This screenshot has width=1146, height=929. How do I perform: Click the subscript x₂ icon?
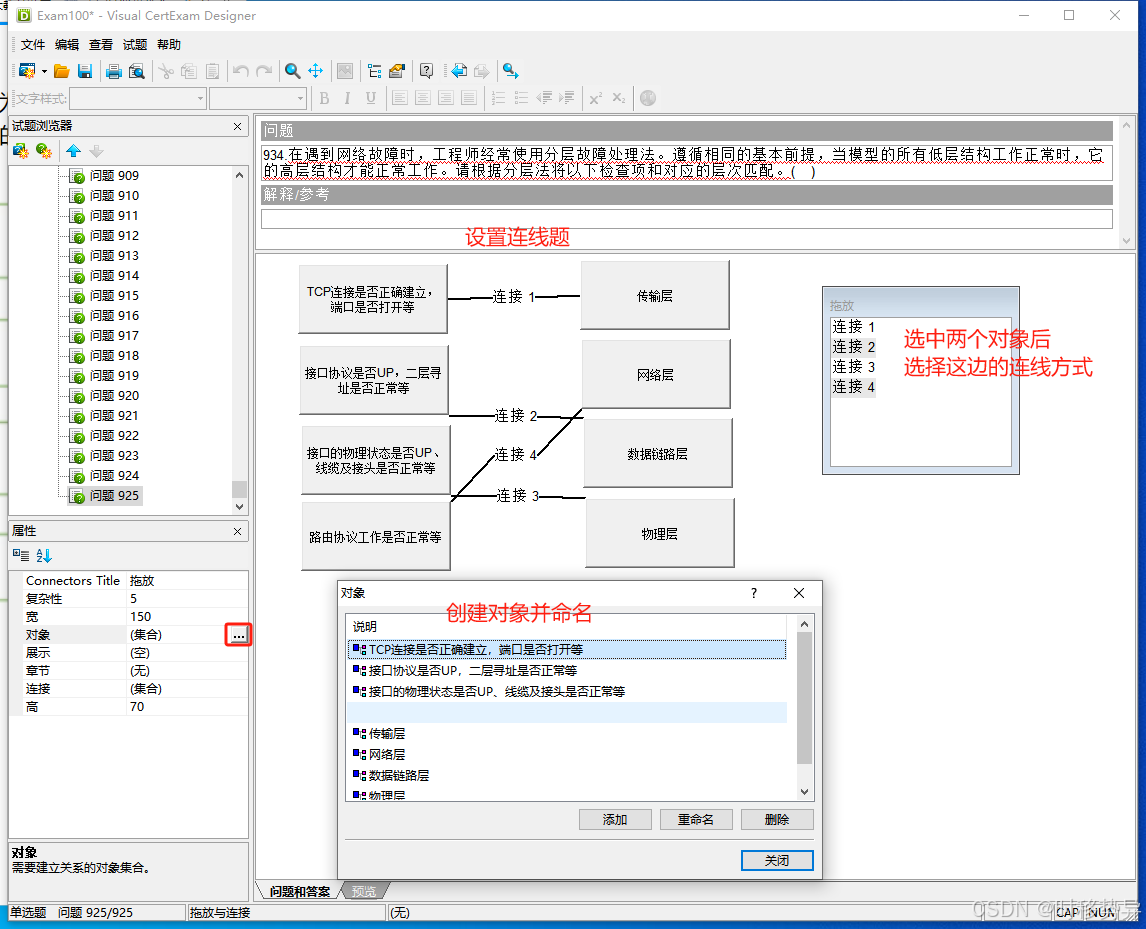click(x=619, y=98)
